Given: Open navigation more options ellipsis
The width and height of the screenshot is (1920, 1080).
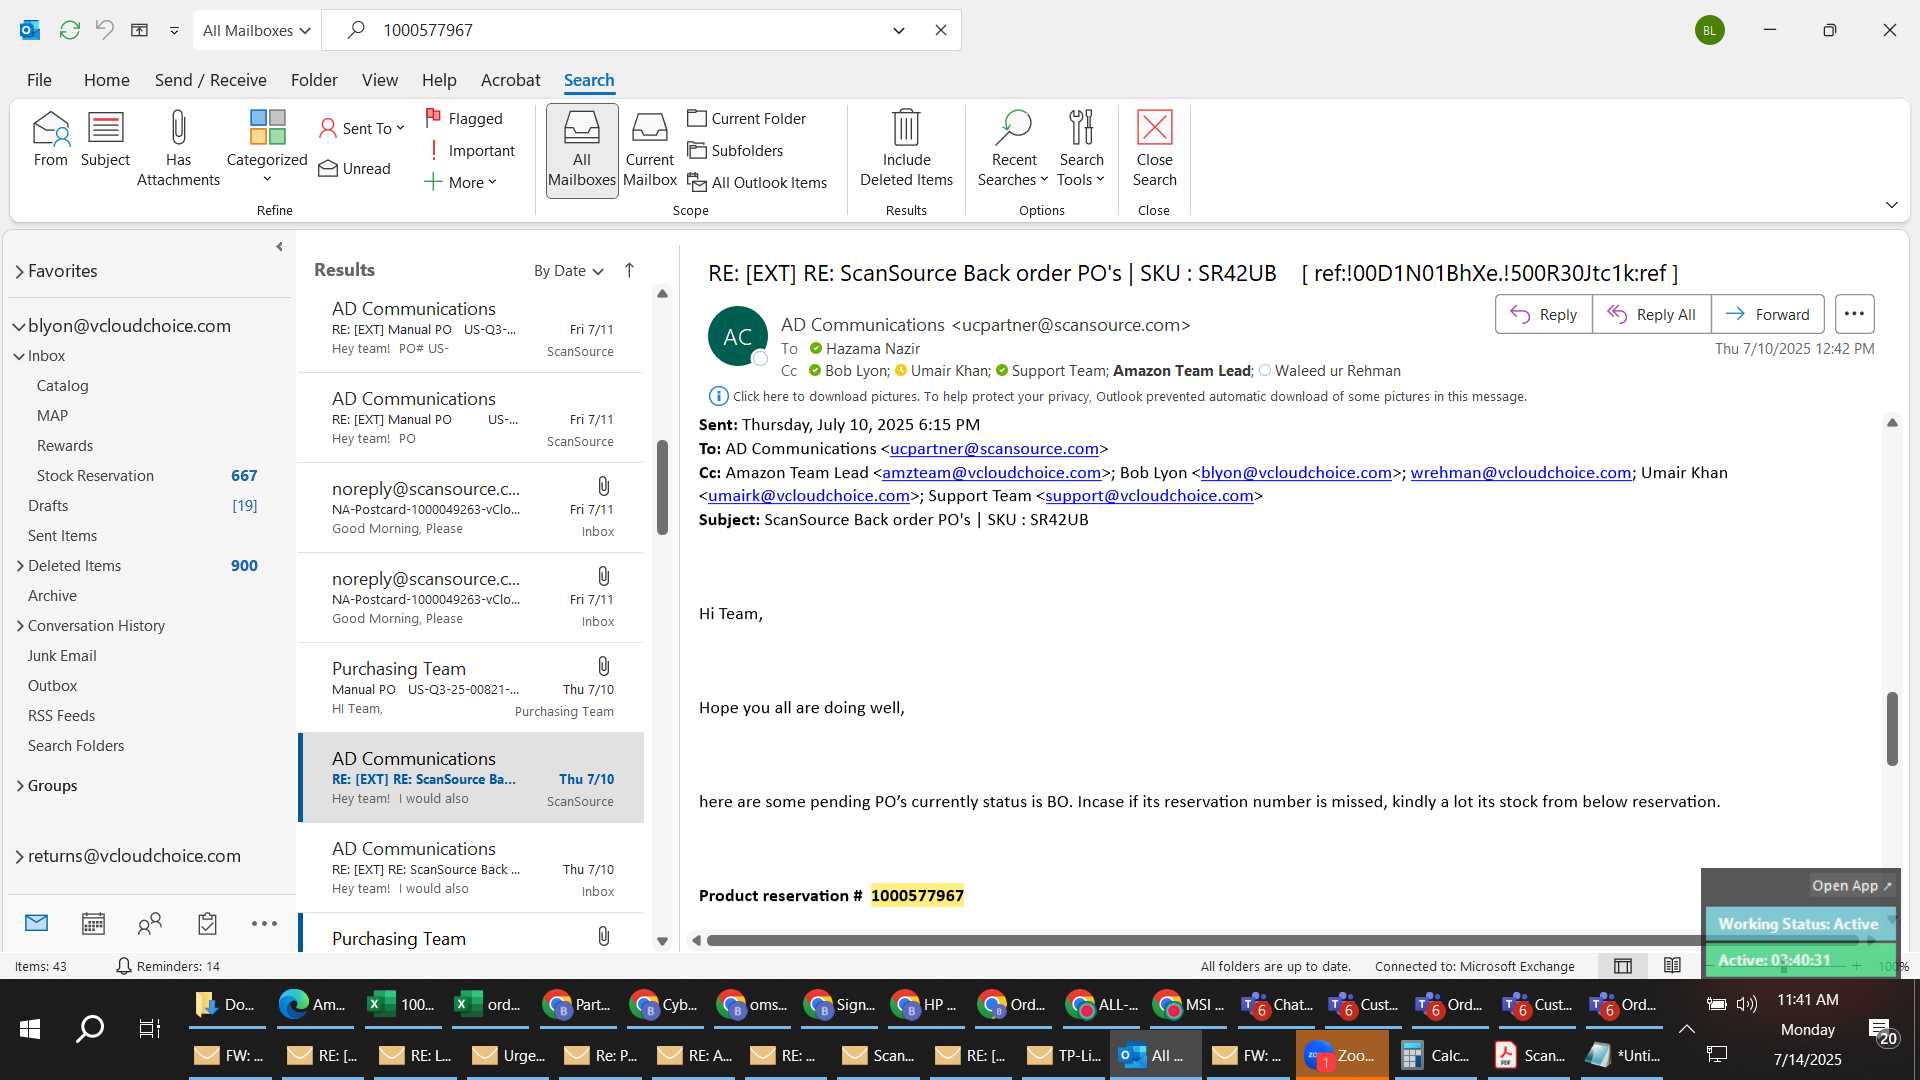Looking at the screenshot, I should [x=264, y=923].
